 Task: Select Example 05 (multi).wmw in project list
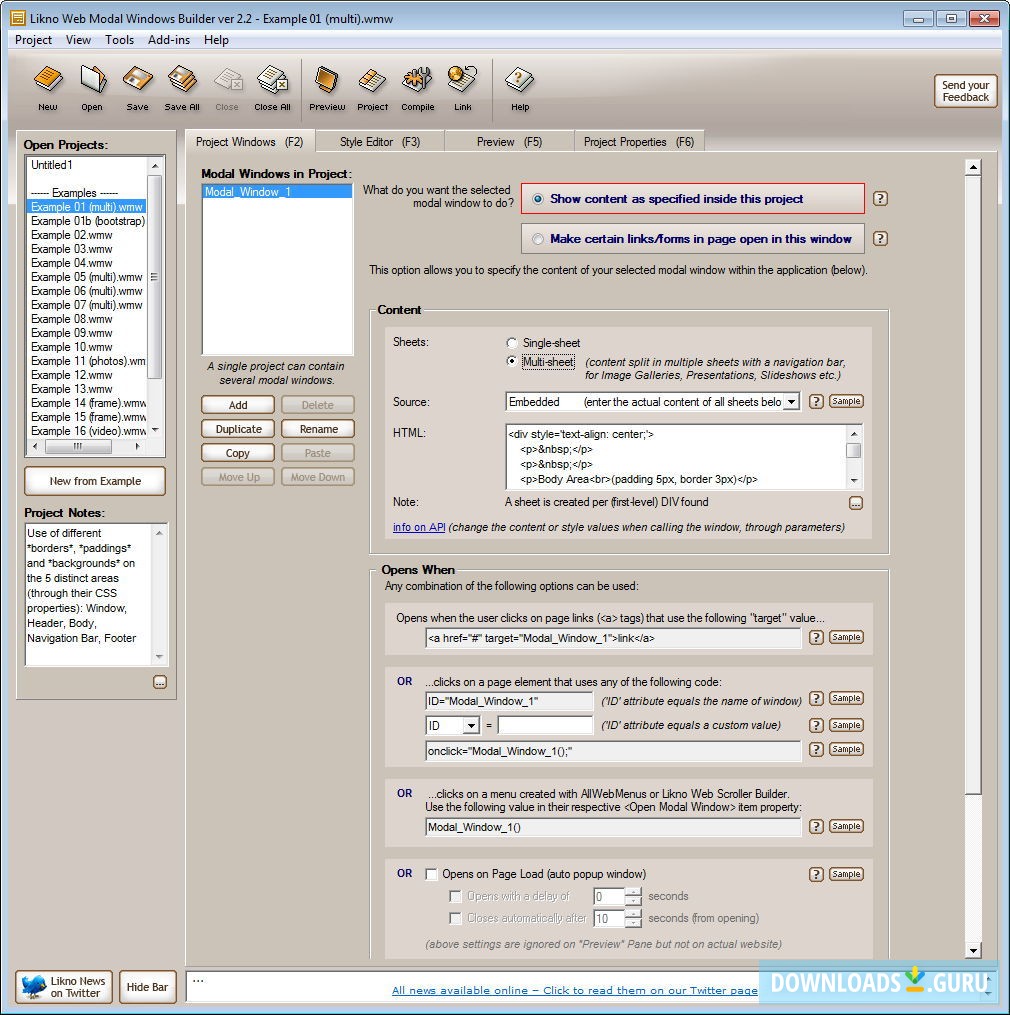(87, 277)
